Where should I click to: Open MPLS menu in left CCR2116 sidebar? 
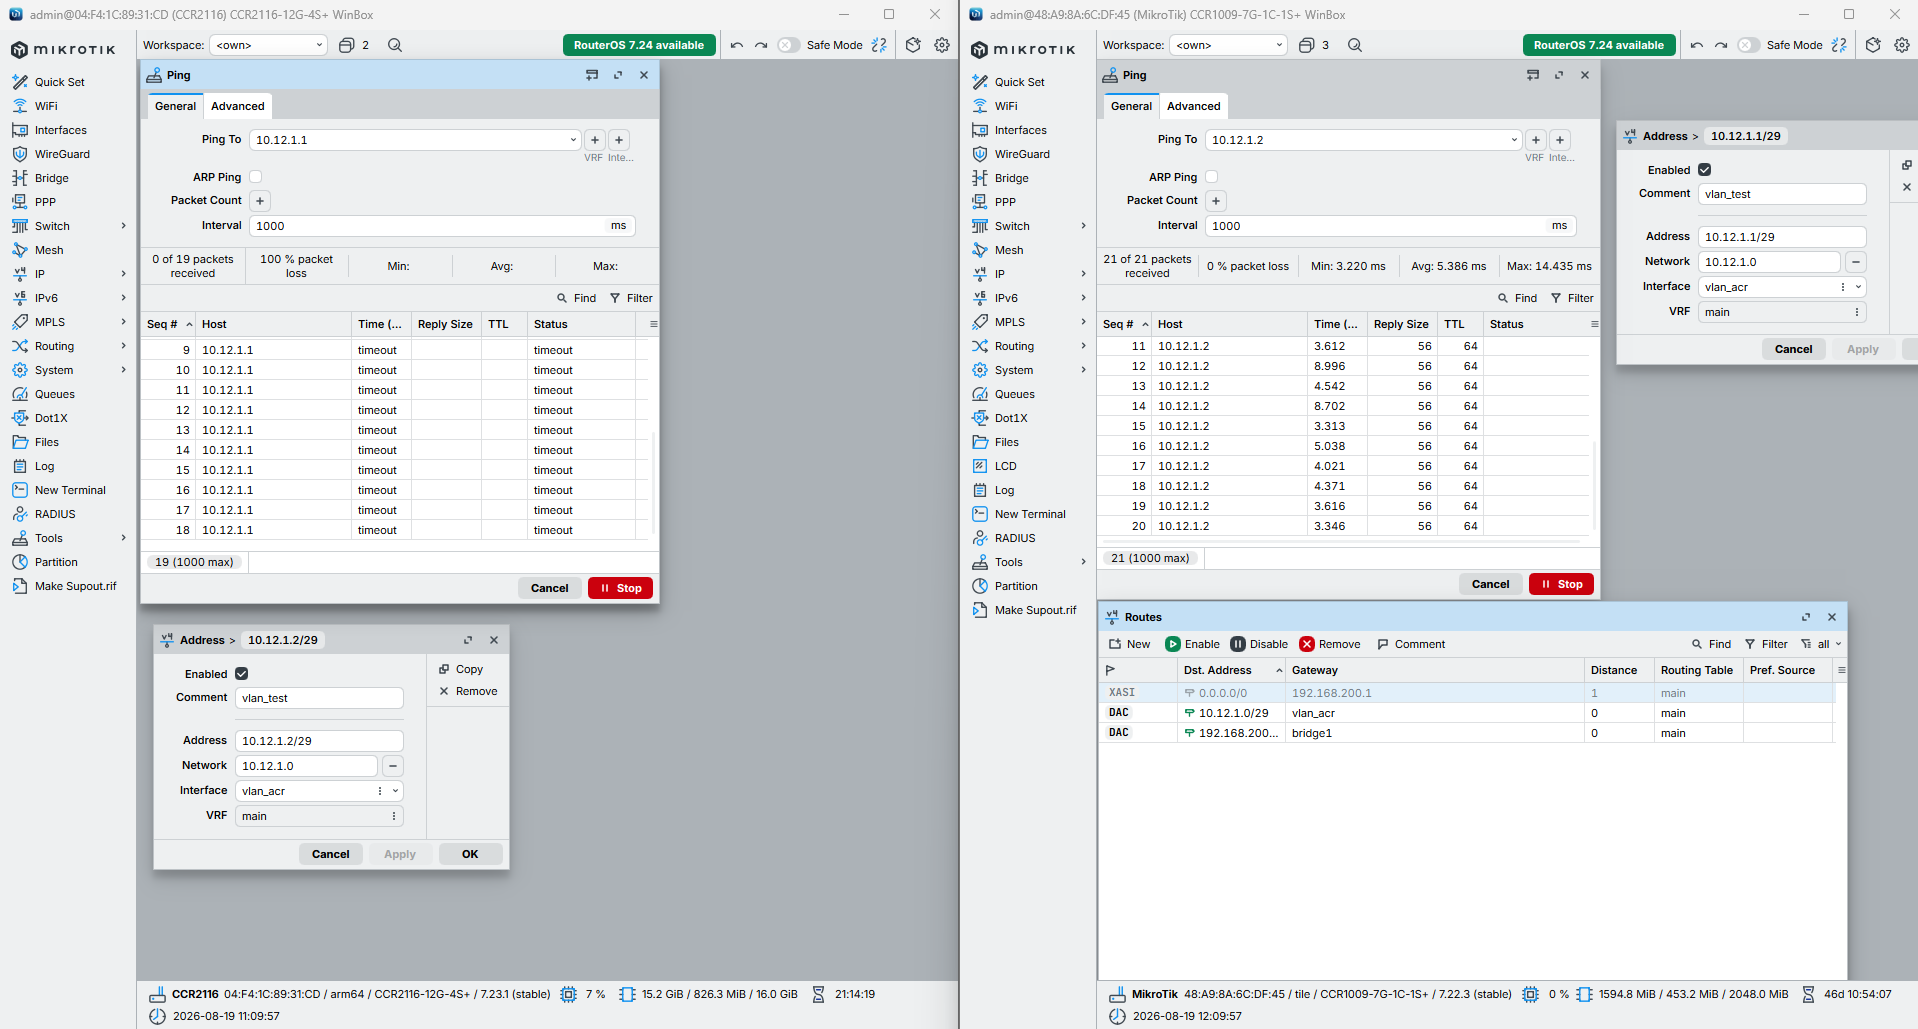50,322
